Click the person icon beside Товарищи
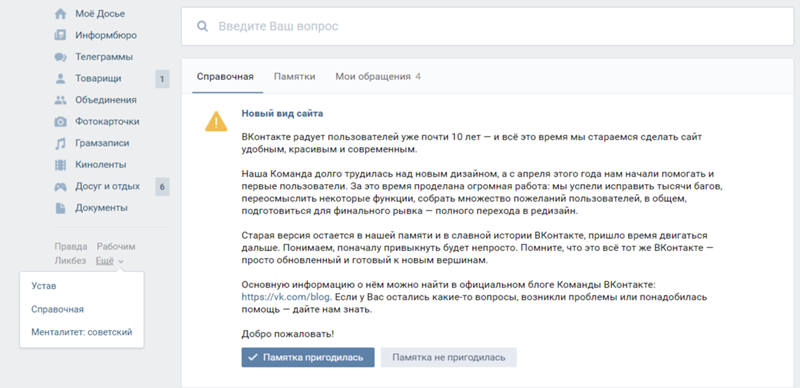 tap(60, 79)
